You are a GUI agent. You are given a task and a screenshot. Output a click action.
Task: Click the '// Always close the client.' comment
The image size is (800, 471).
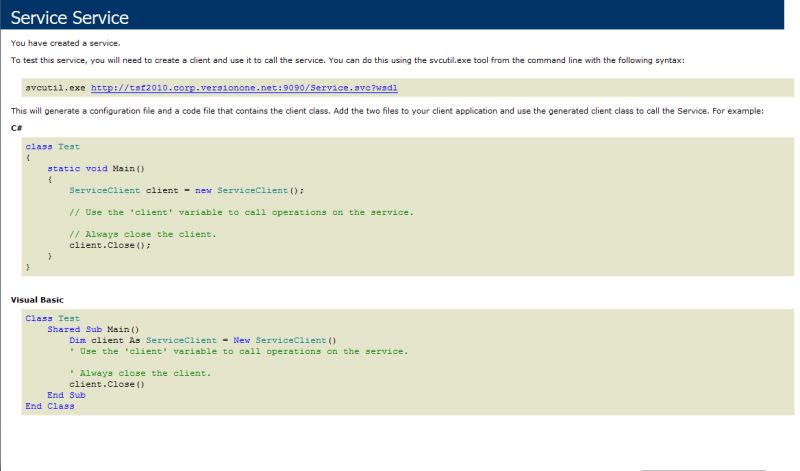coord(143,234)
